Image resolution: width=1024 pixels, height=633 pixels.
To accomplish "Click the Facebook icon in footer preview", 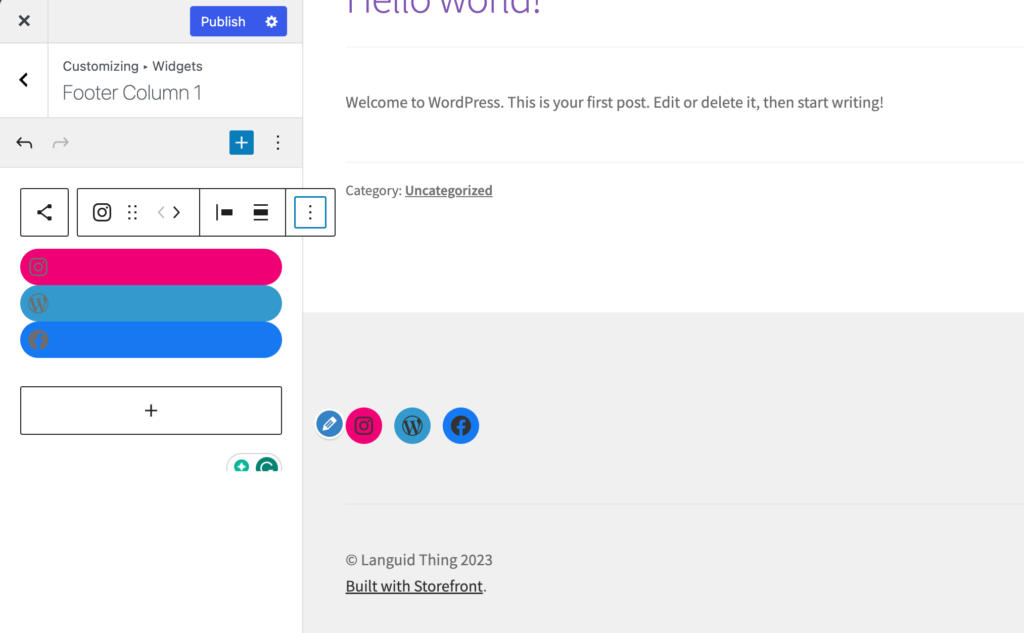I will tap(461, 426).
